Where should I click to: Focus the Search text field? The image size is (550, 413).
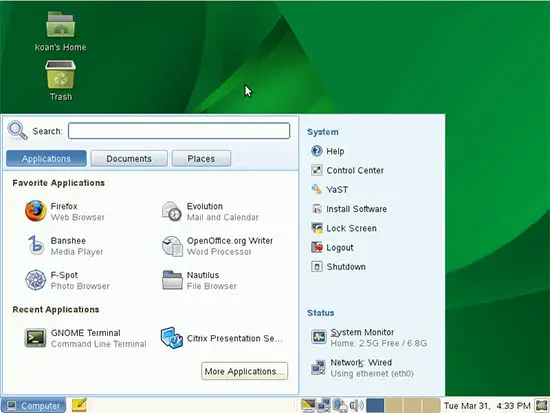click(179, 131)
